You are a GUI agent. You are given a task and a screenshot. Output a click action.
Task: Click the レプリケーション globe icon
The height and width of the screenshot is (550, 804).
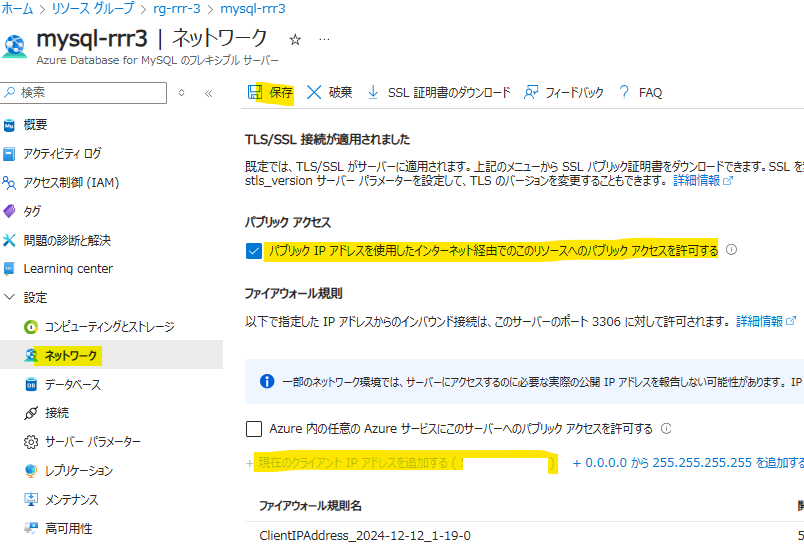(x=31, y=471)
